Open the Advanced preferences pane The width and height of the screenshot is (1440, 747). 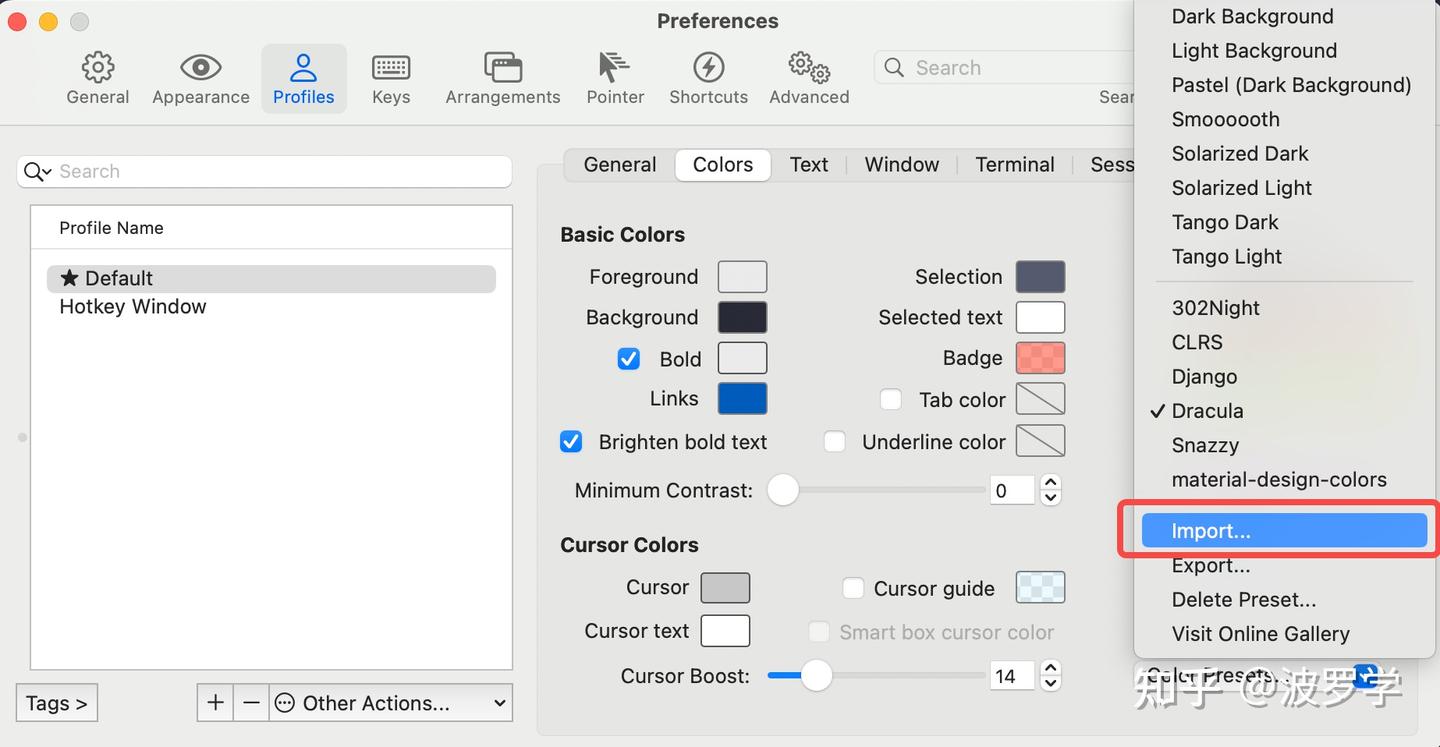coord(808,78)
